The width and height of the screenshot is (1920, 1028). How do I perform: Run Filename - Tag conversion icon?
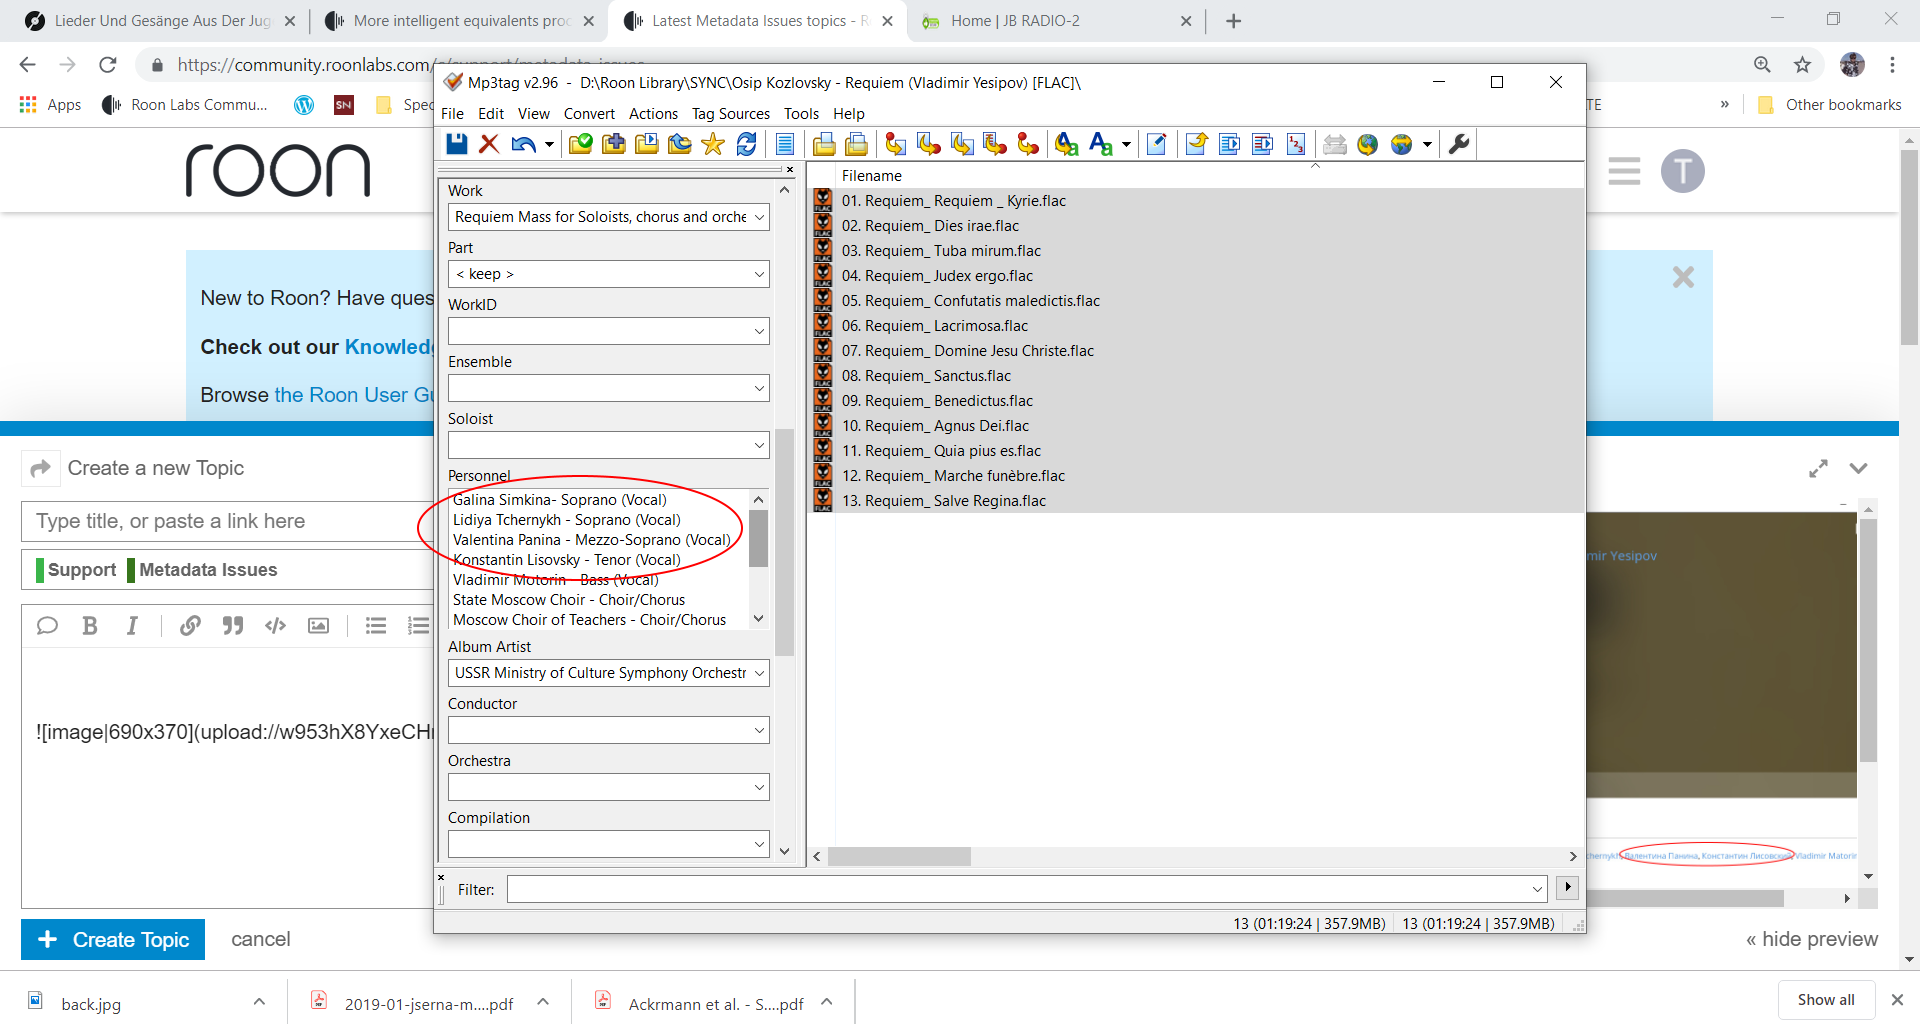coord(929,144)
